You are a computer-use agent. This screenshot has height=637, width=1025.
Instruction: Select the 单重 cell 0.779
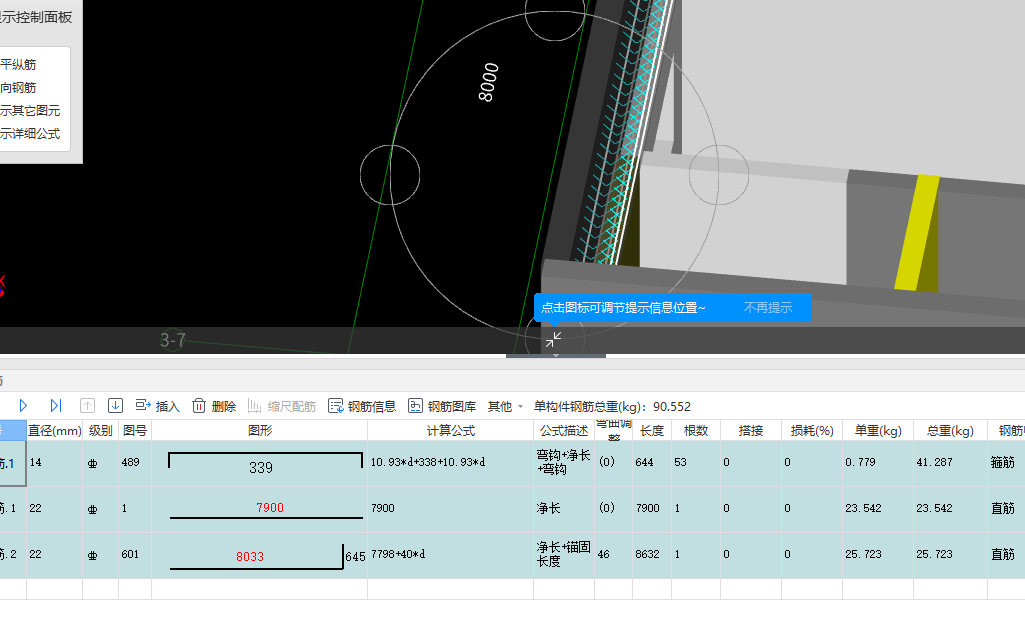878,462
